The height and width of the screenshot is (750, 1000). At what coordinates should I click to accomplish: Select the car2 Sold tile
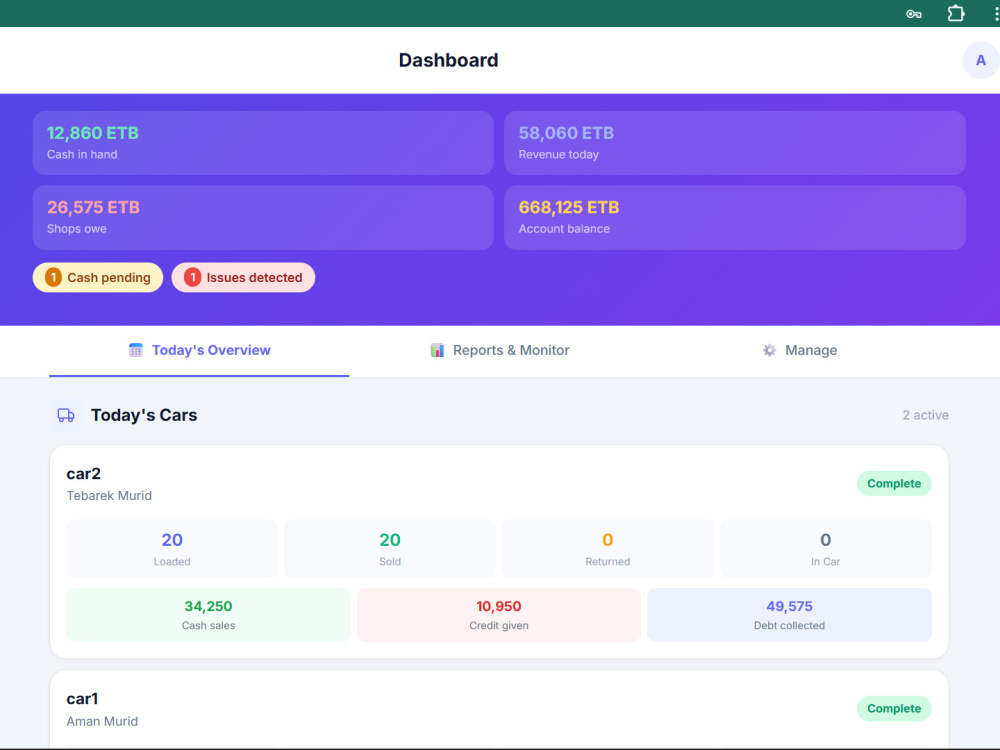click(x=390, y=548)
